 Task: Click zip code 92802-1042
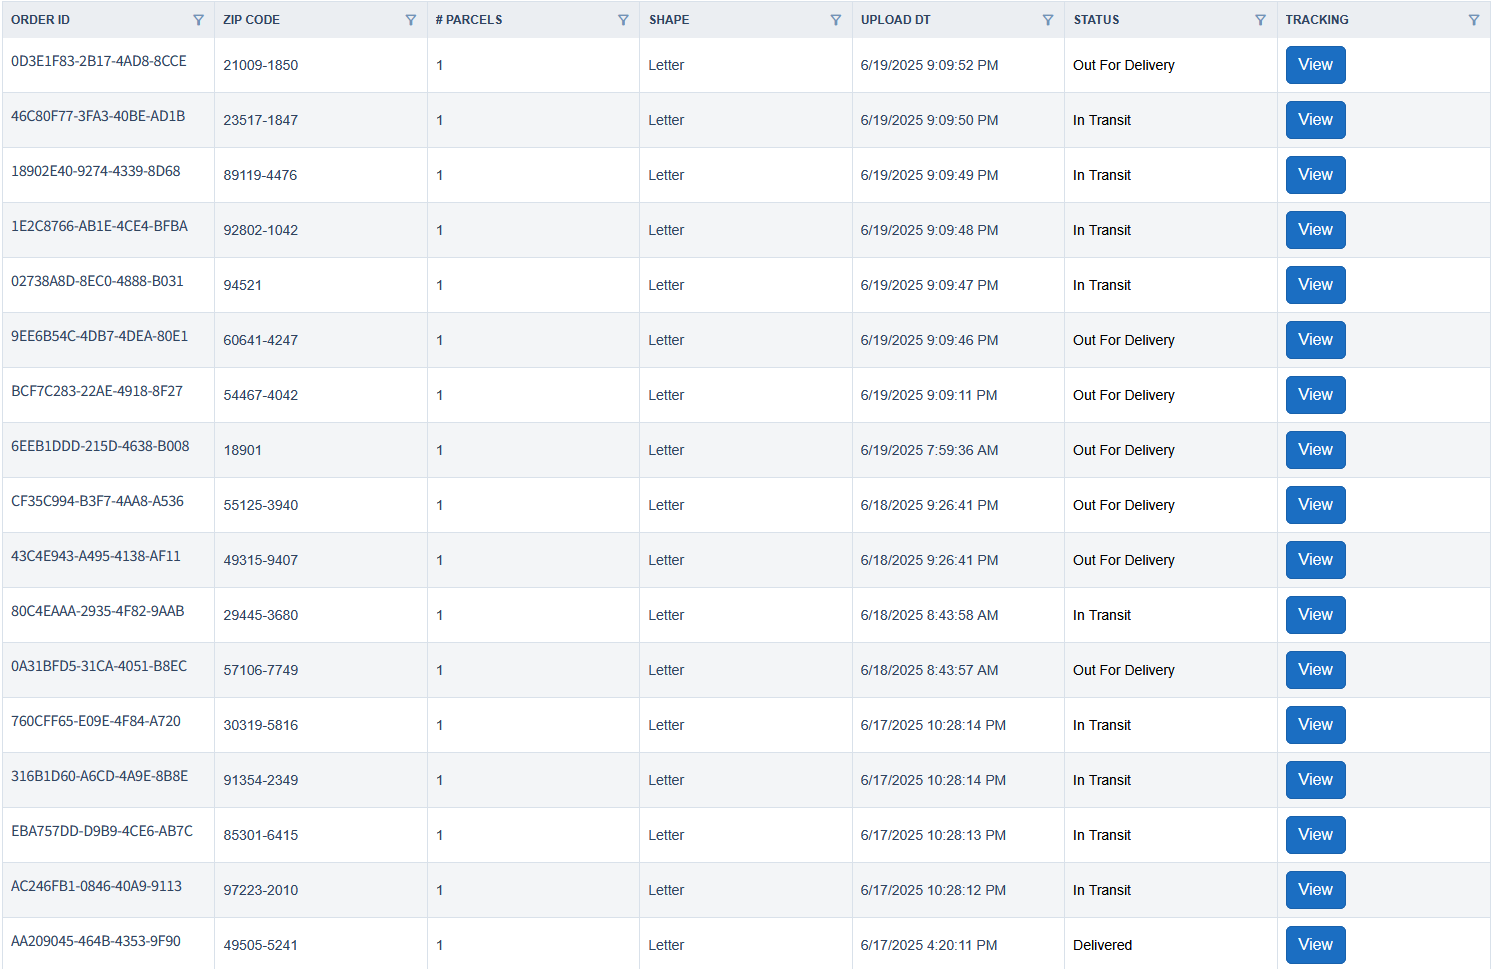[x=261, y=230]
